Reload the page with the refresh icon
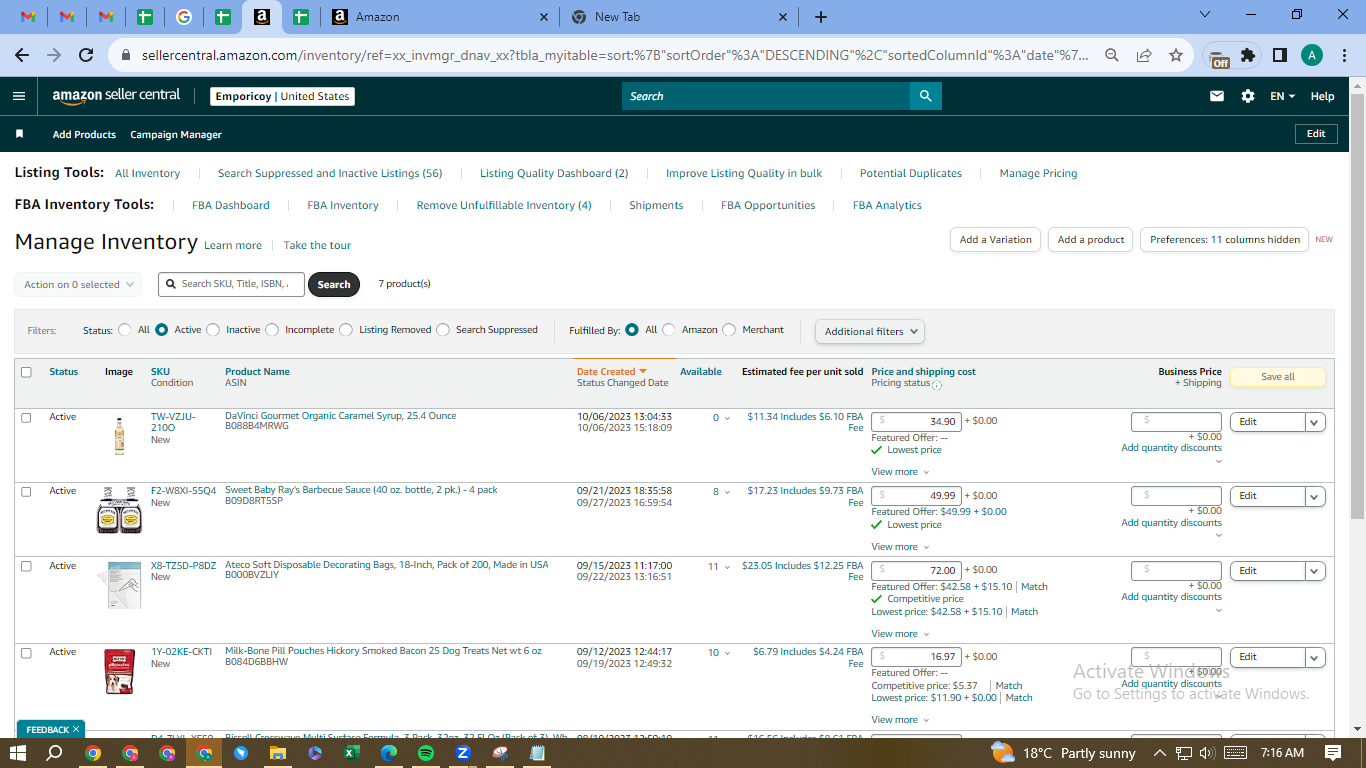The width and height of the screenshot is (1366, 768). click(86, 56)
